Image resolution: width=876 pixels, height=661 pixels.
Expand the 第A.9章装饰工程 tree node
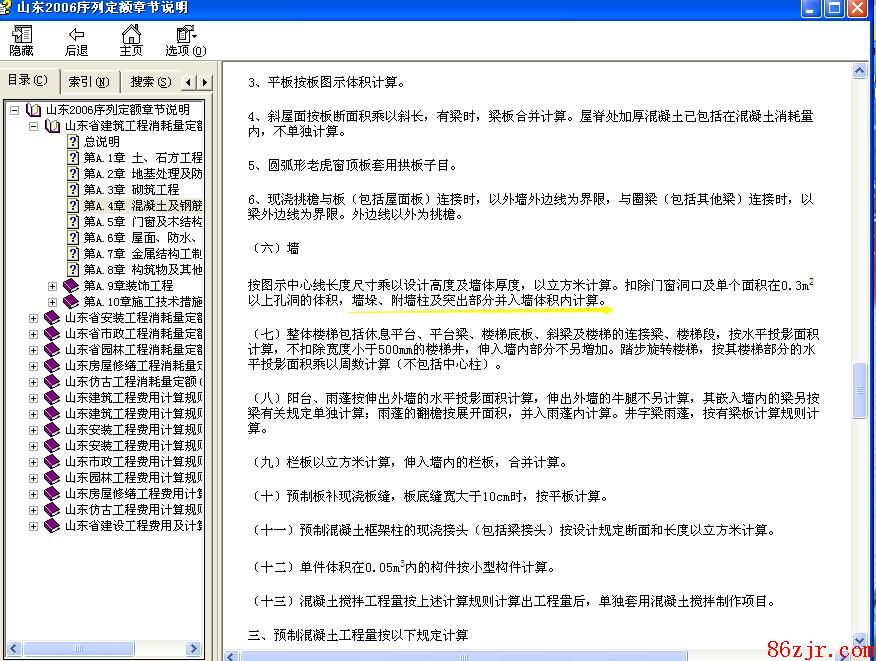[x=53, y=286]
